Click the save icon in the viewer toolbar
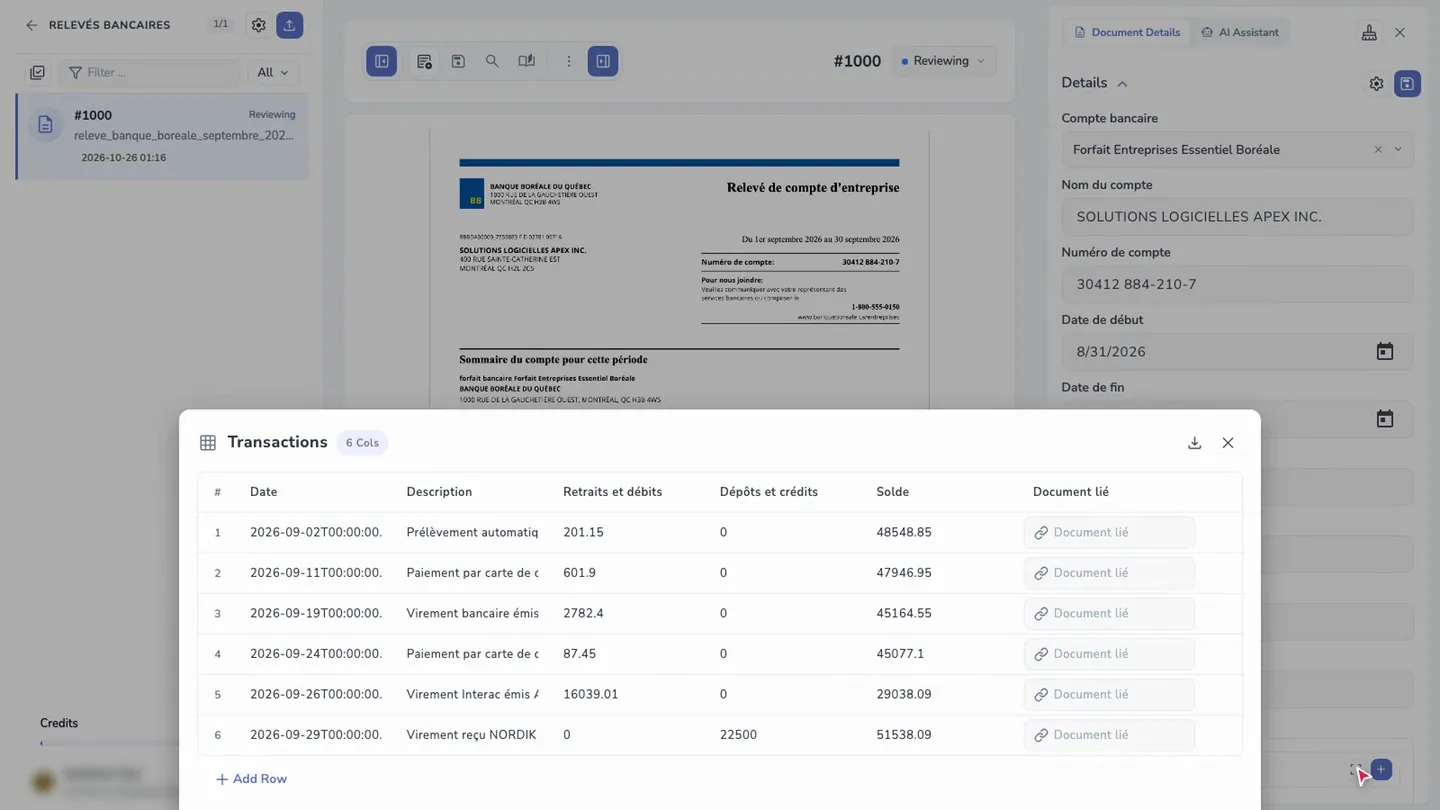The image size is (1440, 810). pos(458,61)
